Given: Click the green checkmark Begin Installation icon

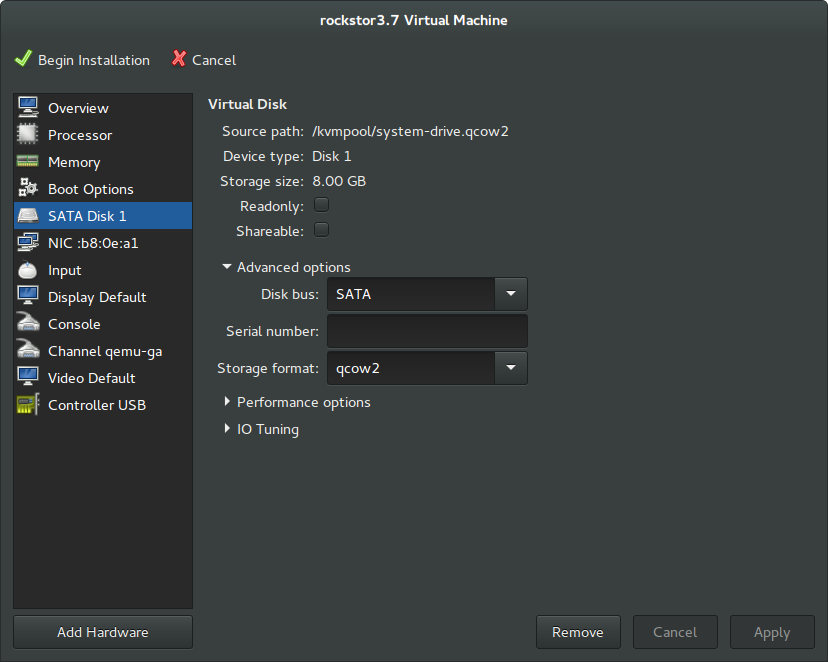Looking at the screenshot, I should click(x=23, y=59).
